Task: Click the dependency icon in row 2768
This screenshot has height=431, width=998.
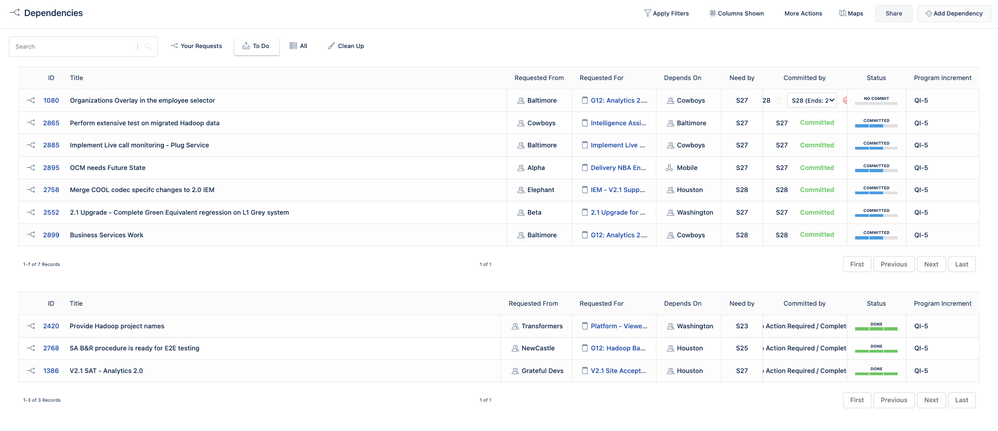Action: (x=30, y=348)
